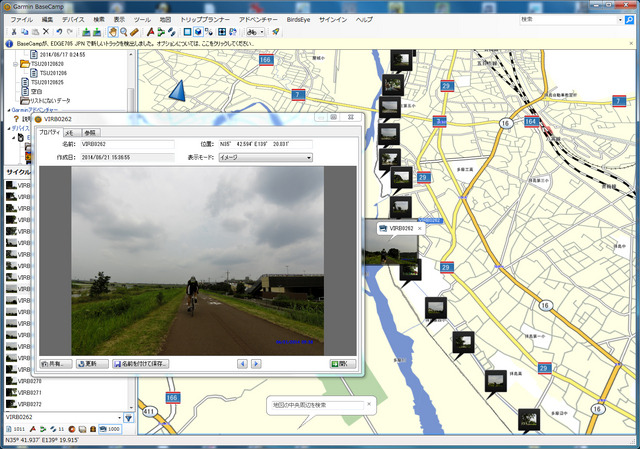Select the New Track footprints tool

pyautogui.click(x=171, y=32)
